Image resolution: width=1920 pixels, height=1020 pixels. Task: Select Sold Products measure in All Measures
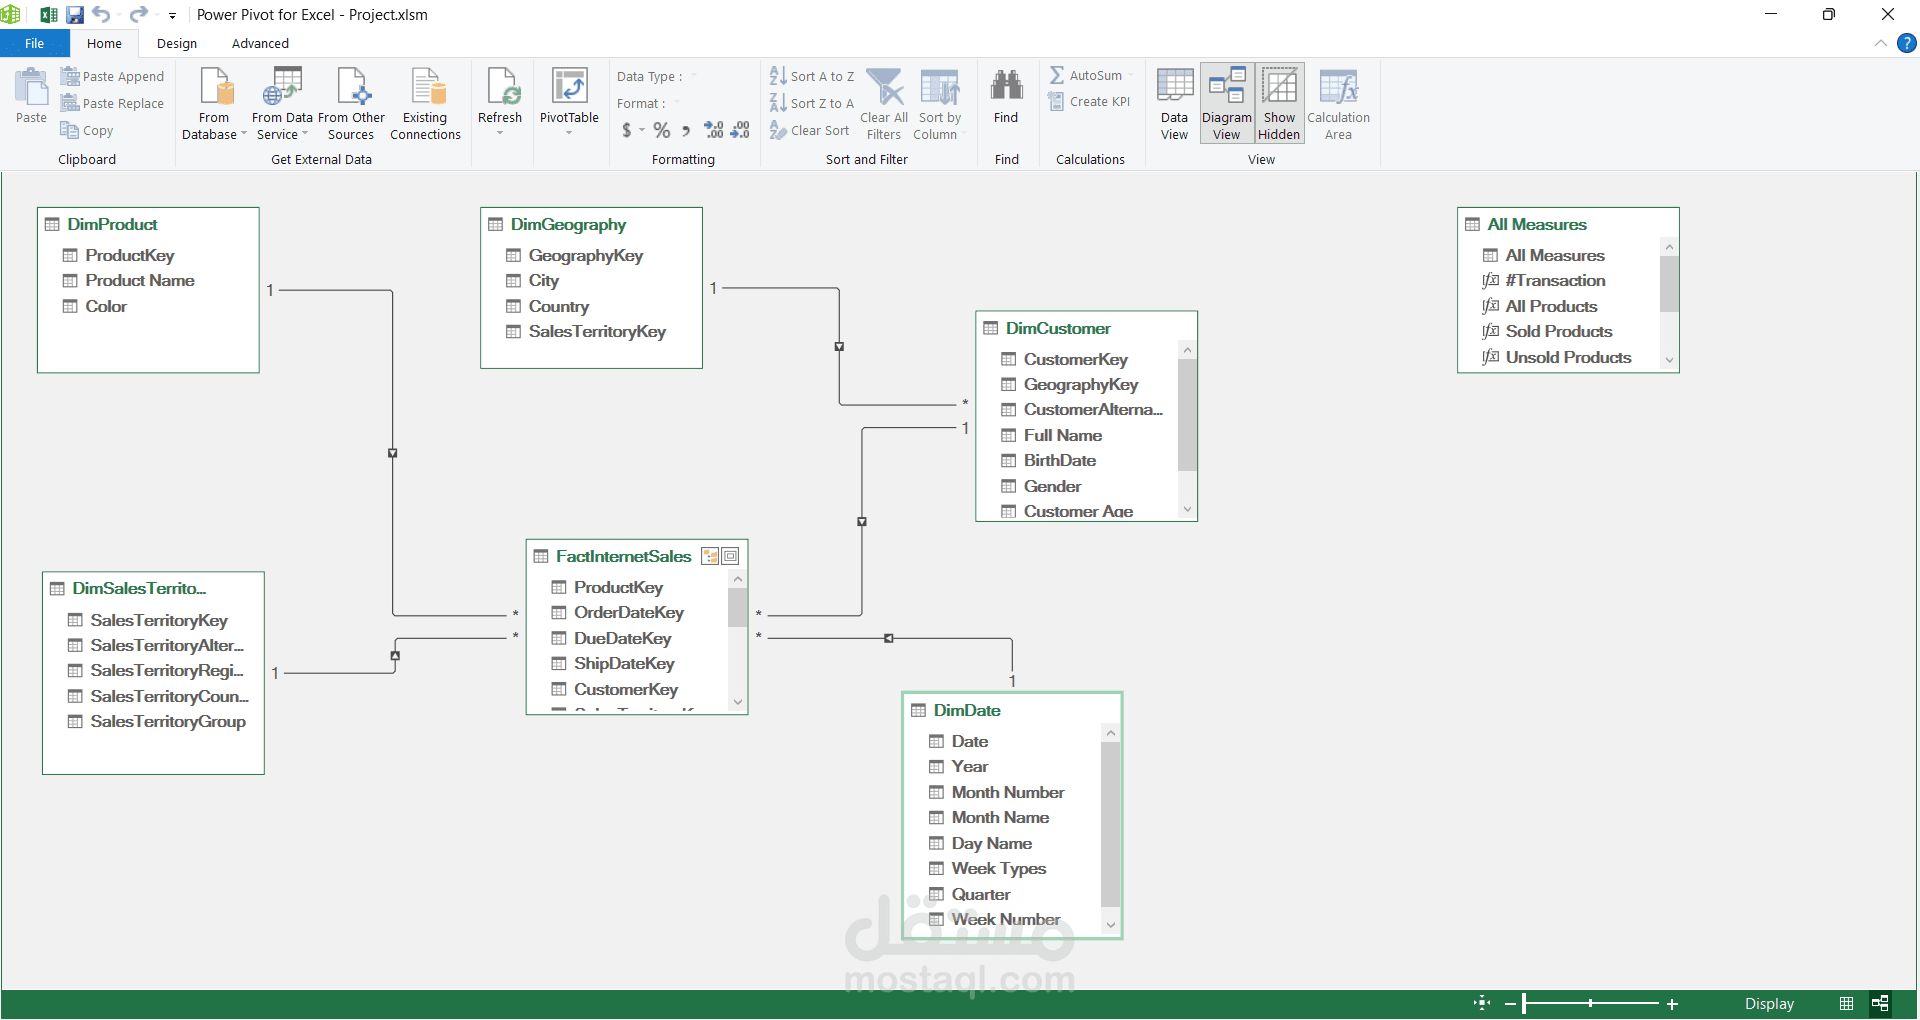pos(1558,331)
